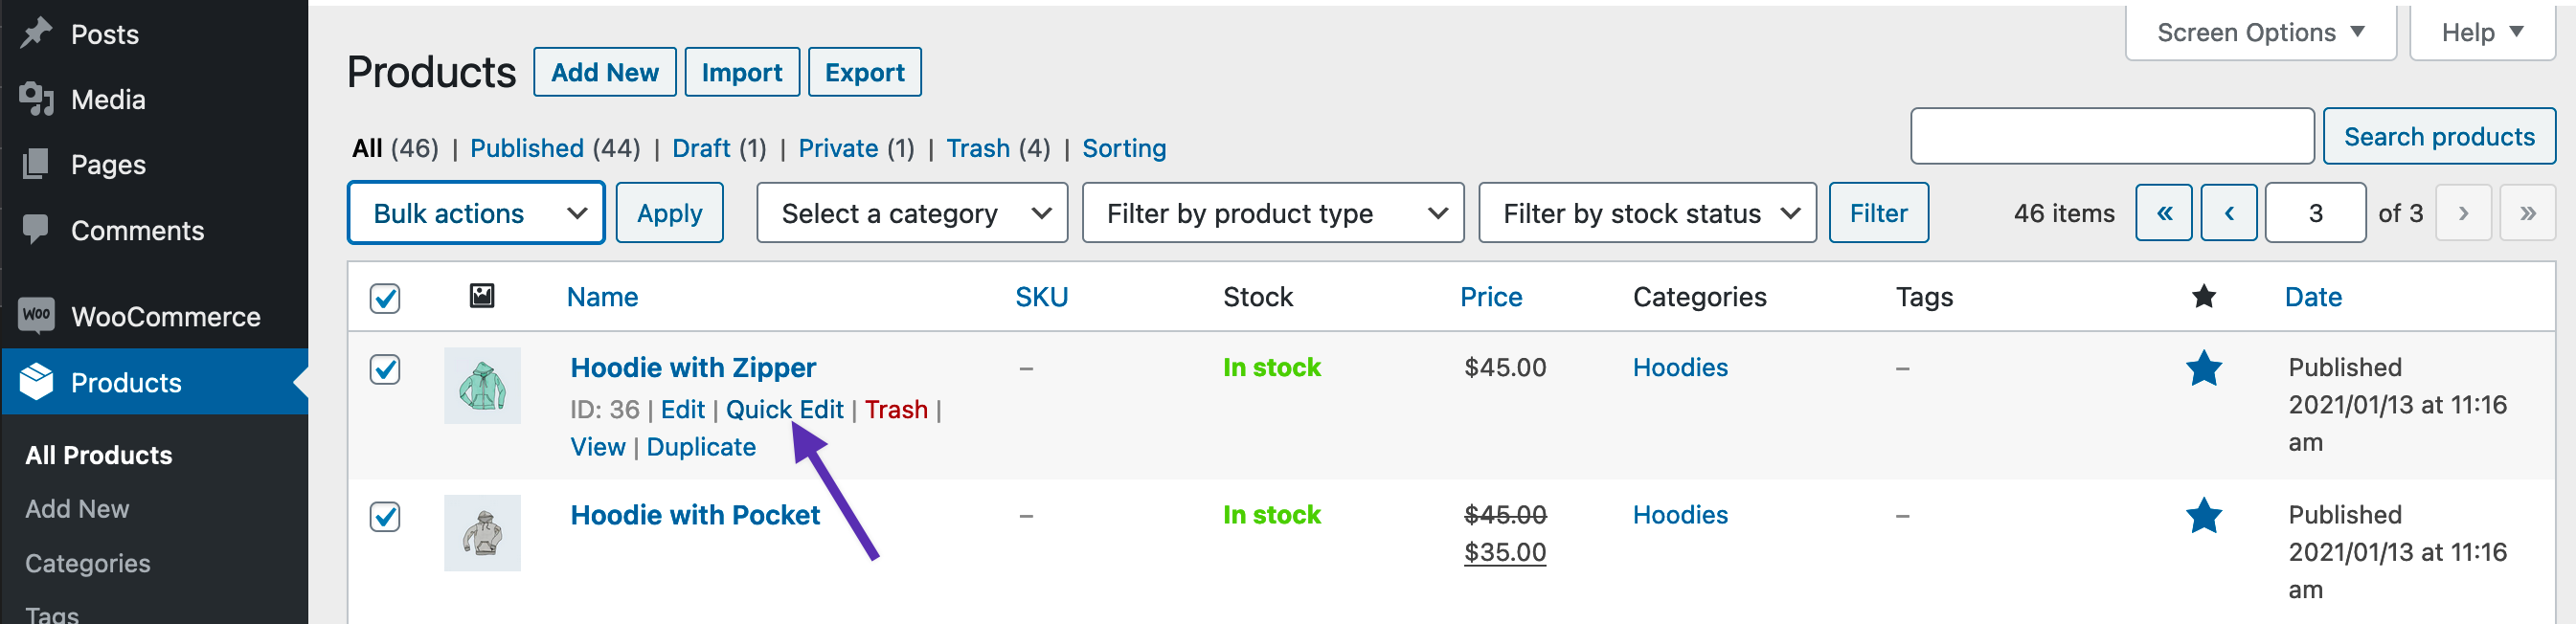Click the Add New product button

[x=604, y=71]
